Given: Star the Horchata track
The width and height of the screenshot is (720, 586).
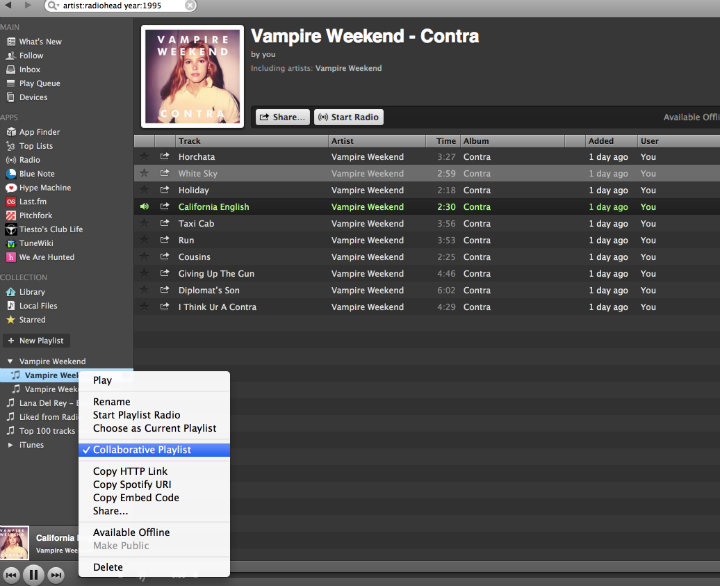Looking at the screenshot, I should click(144, 156).
